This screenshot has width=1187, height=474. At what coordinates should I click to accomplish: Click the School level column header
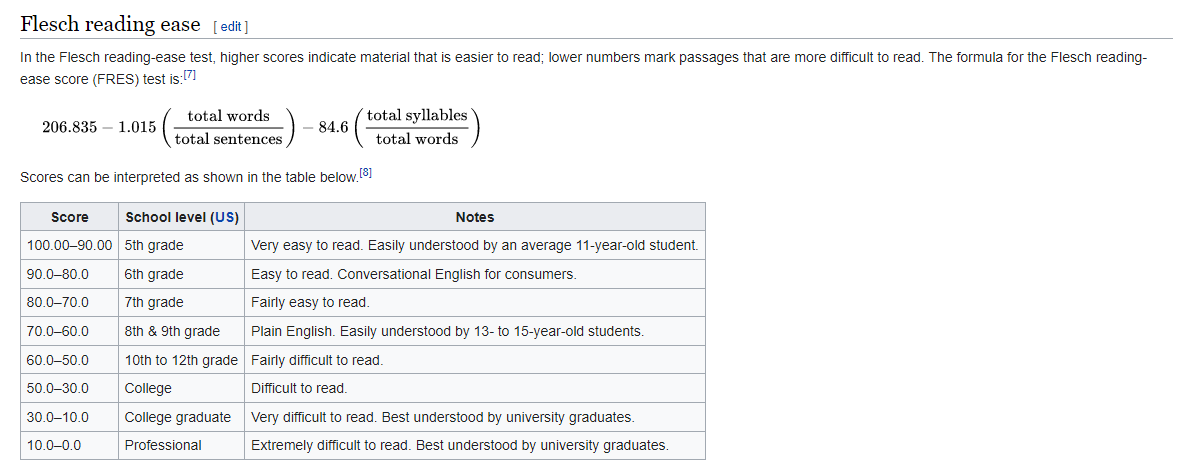182,217
